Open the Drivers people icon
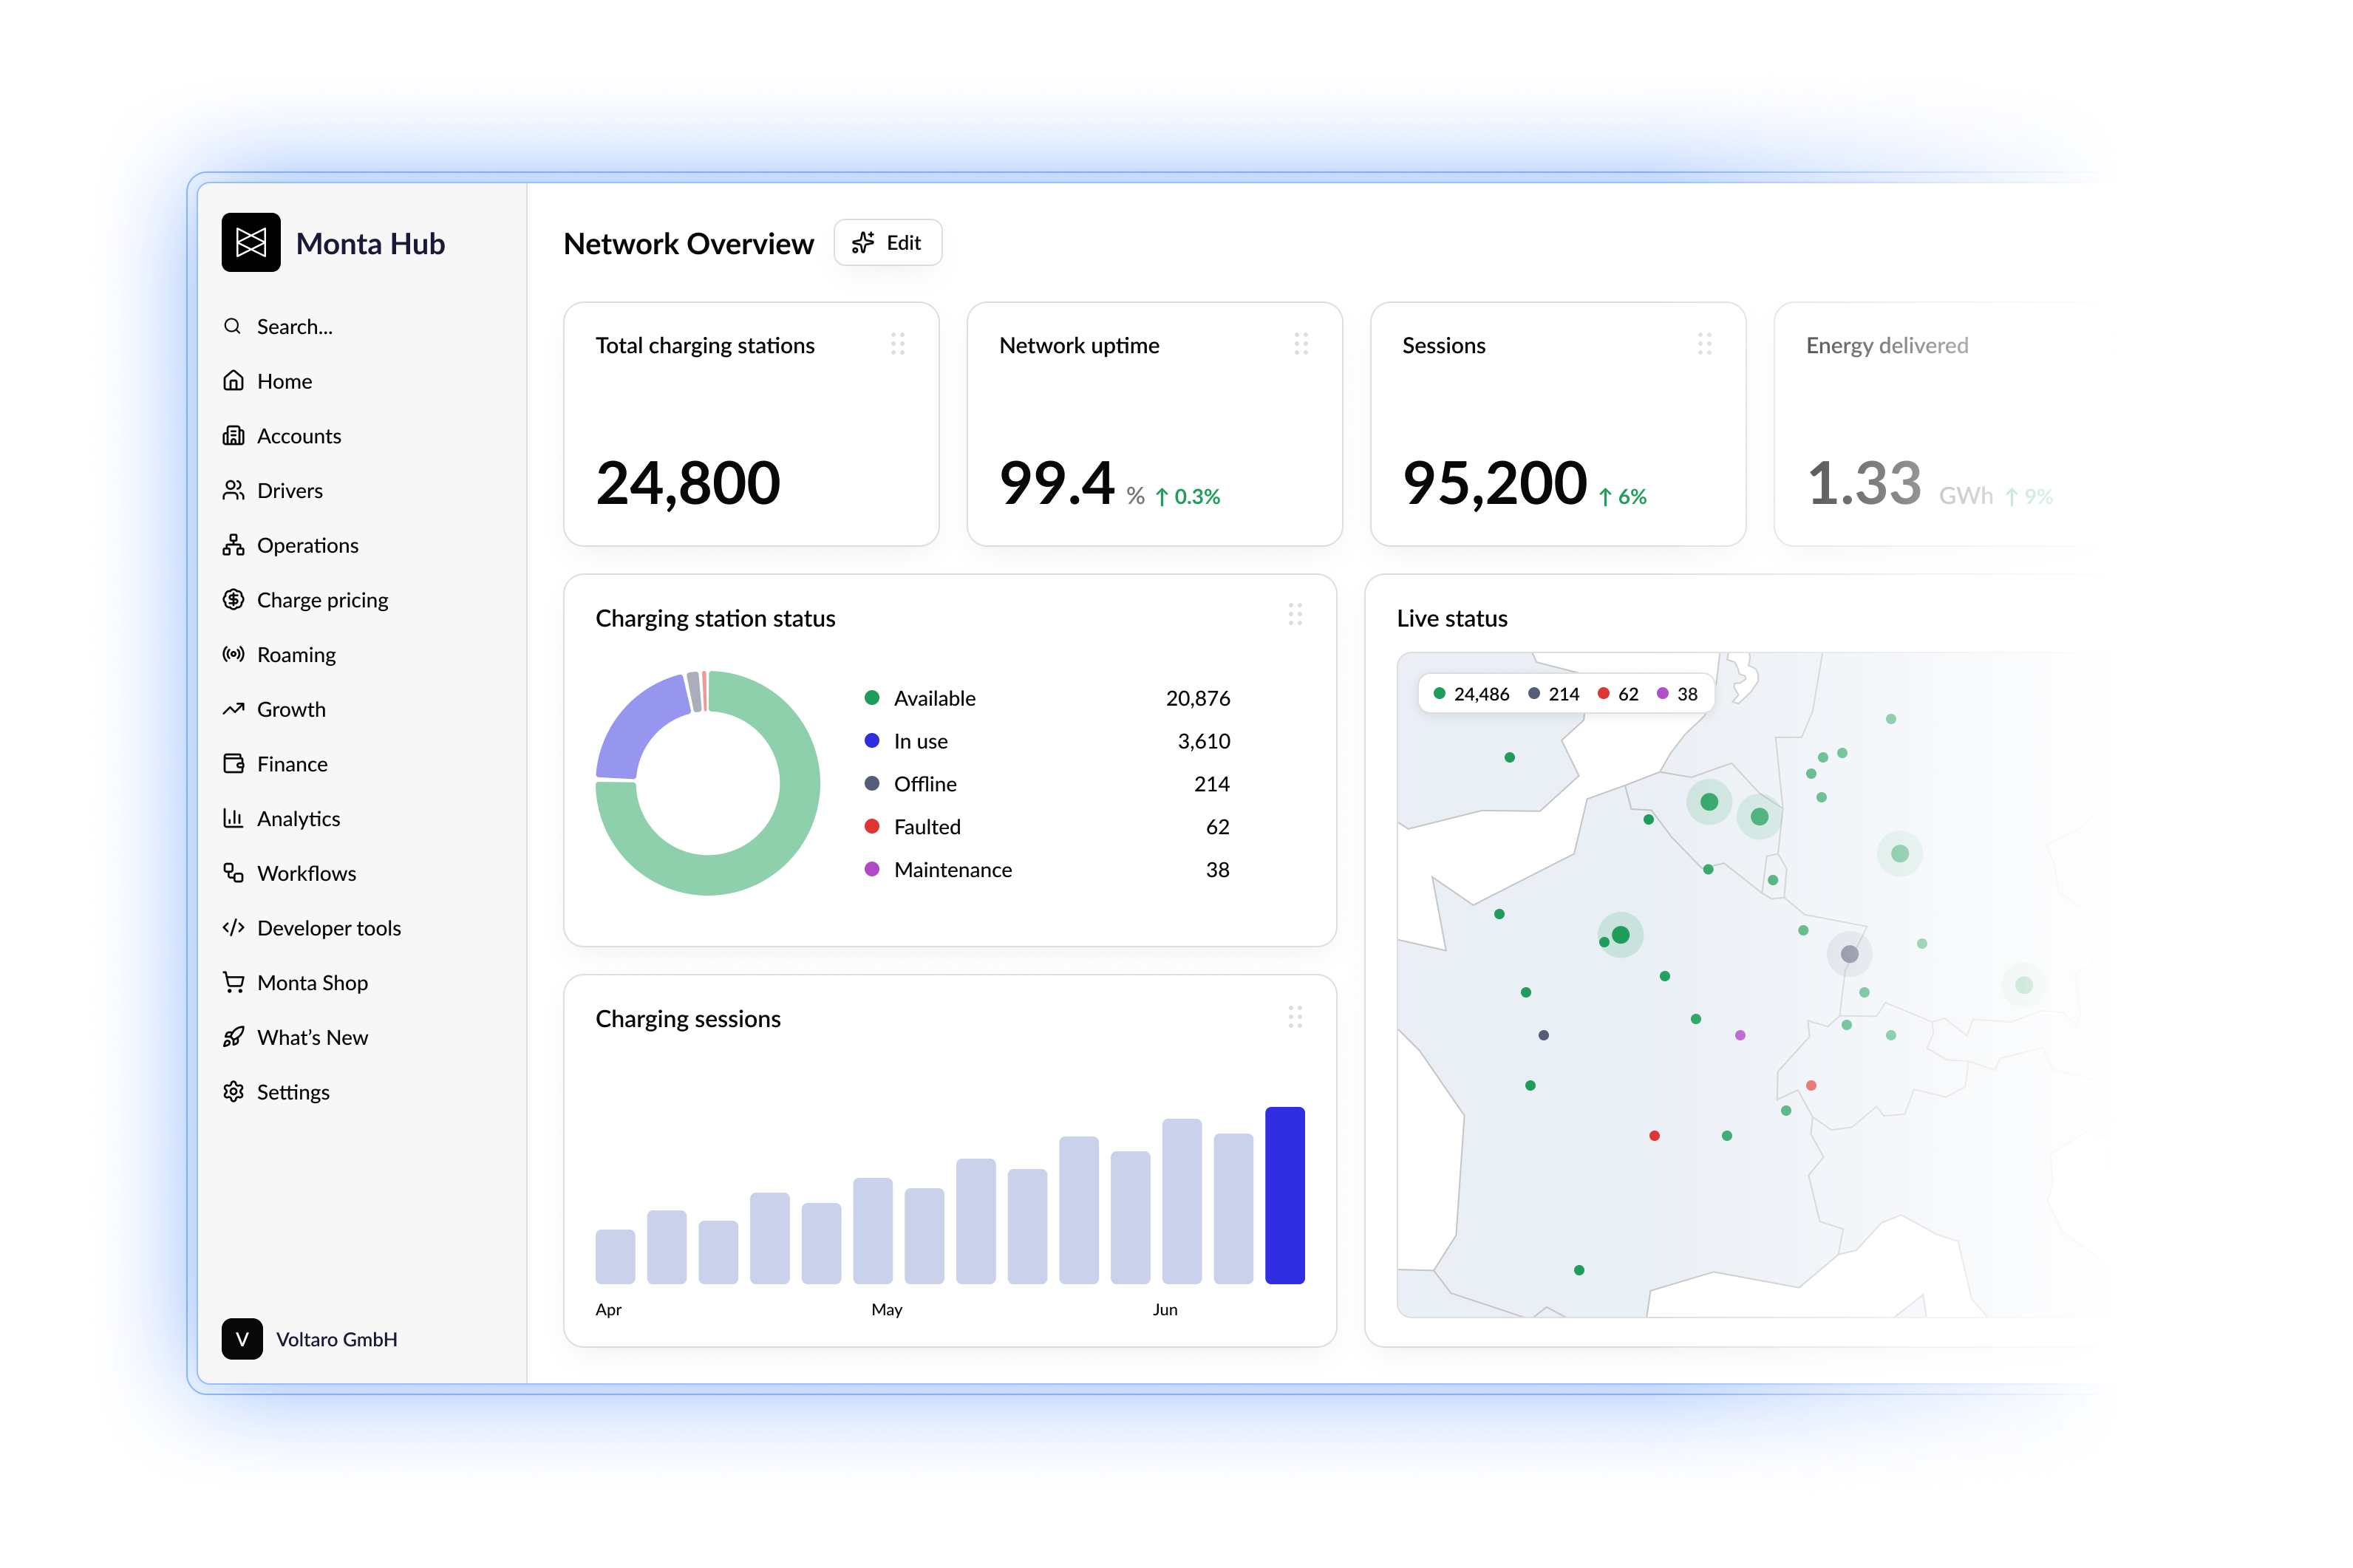The height and width of the screenshot is (1568, 2353). tap(233, 490)
